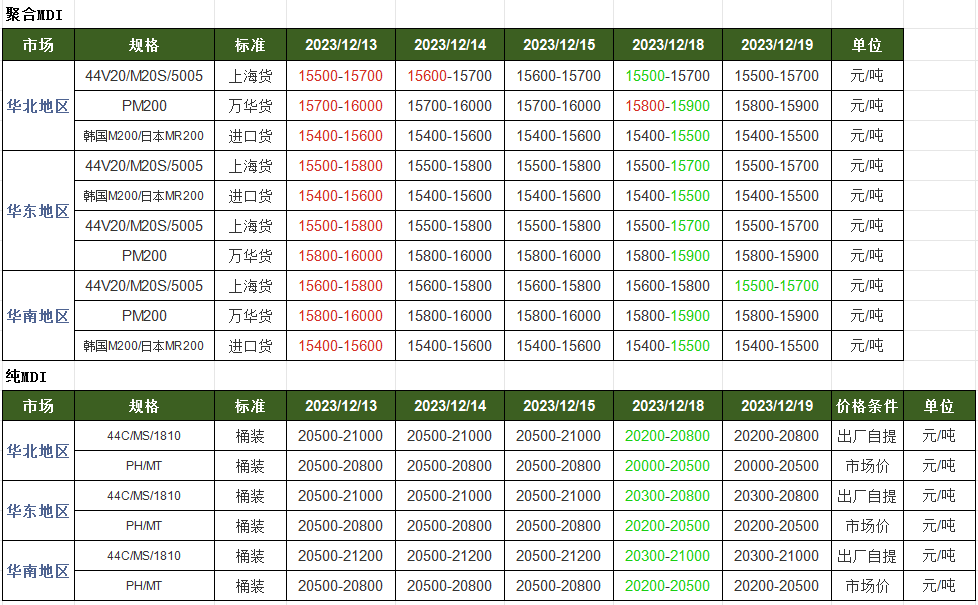The width and height of the screenshot is (978, 605).
Task: Select the "价格条件" column header
Action: pos(867,406)
